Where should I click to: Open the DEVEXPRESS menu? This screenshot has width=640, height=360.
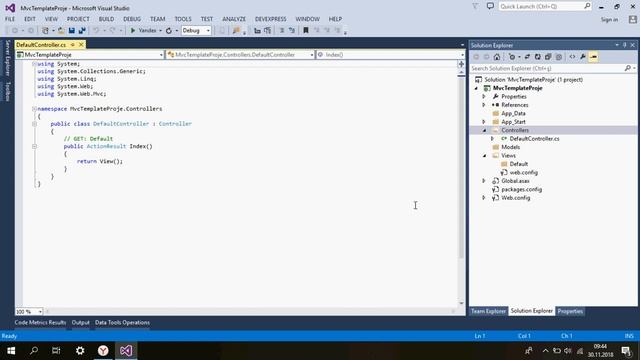click(271, 19)
